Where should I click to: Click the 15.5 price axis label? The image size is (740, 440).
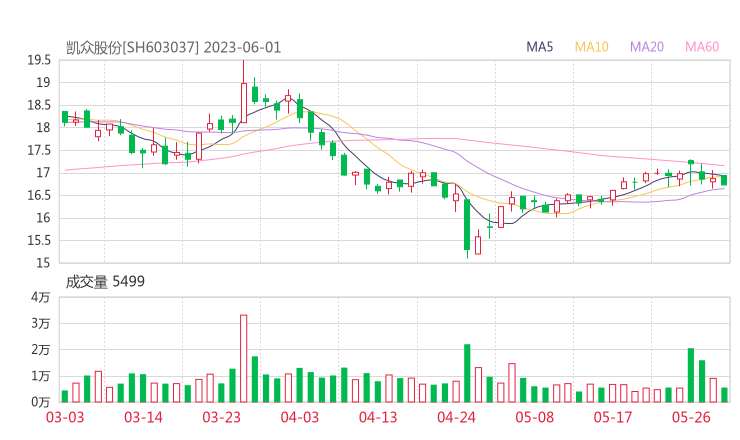pyautogui.click(x=39, y=241)
